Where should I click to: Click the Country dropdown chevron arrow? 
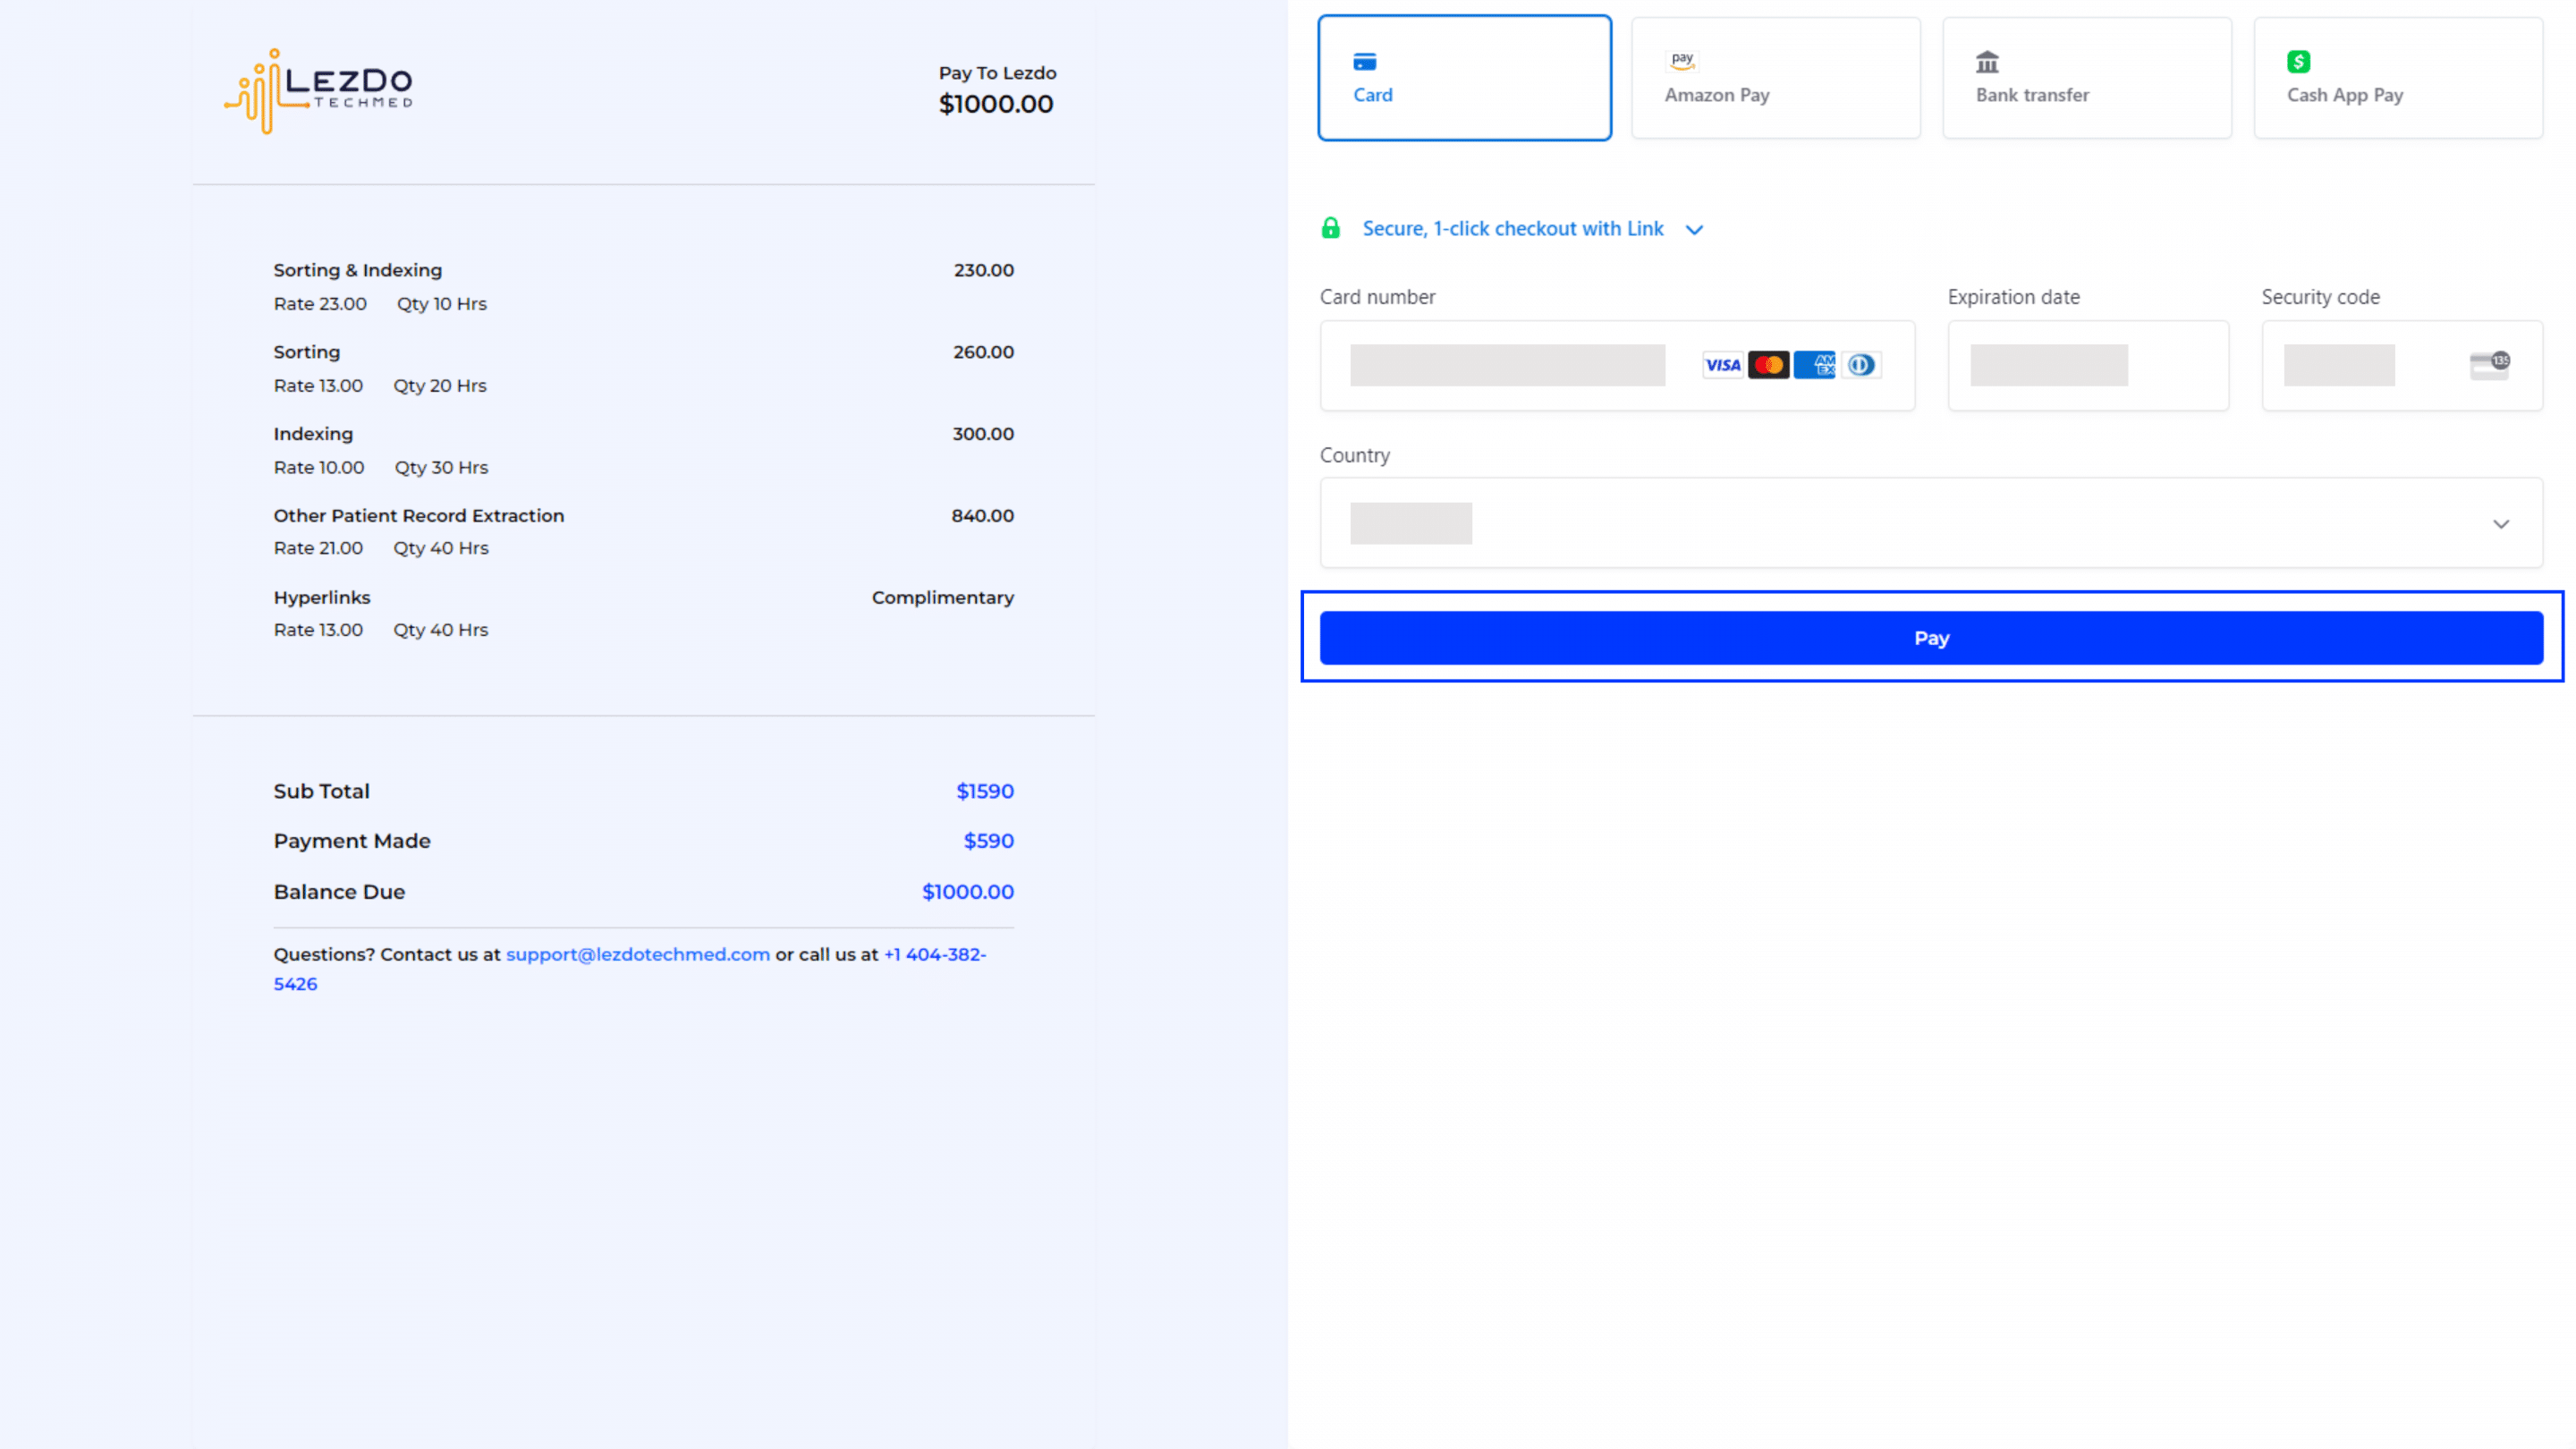[x=2500, y=524]
